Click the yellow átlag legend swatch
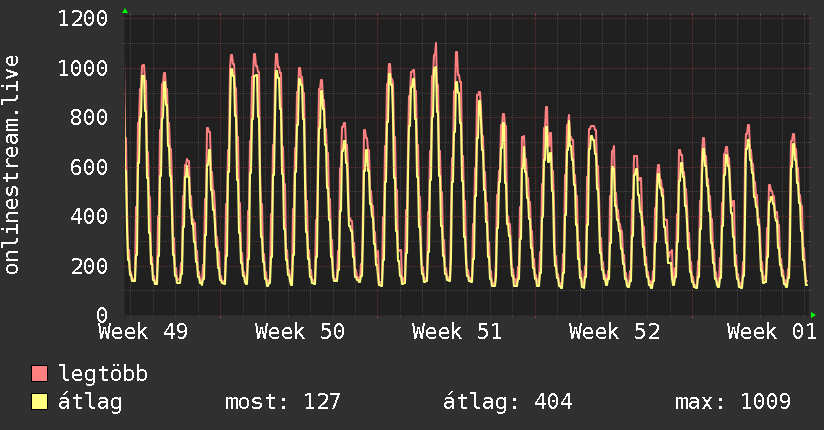The image size is (824, 430). [x=39, y=402]
